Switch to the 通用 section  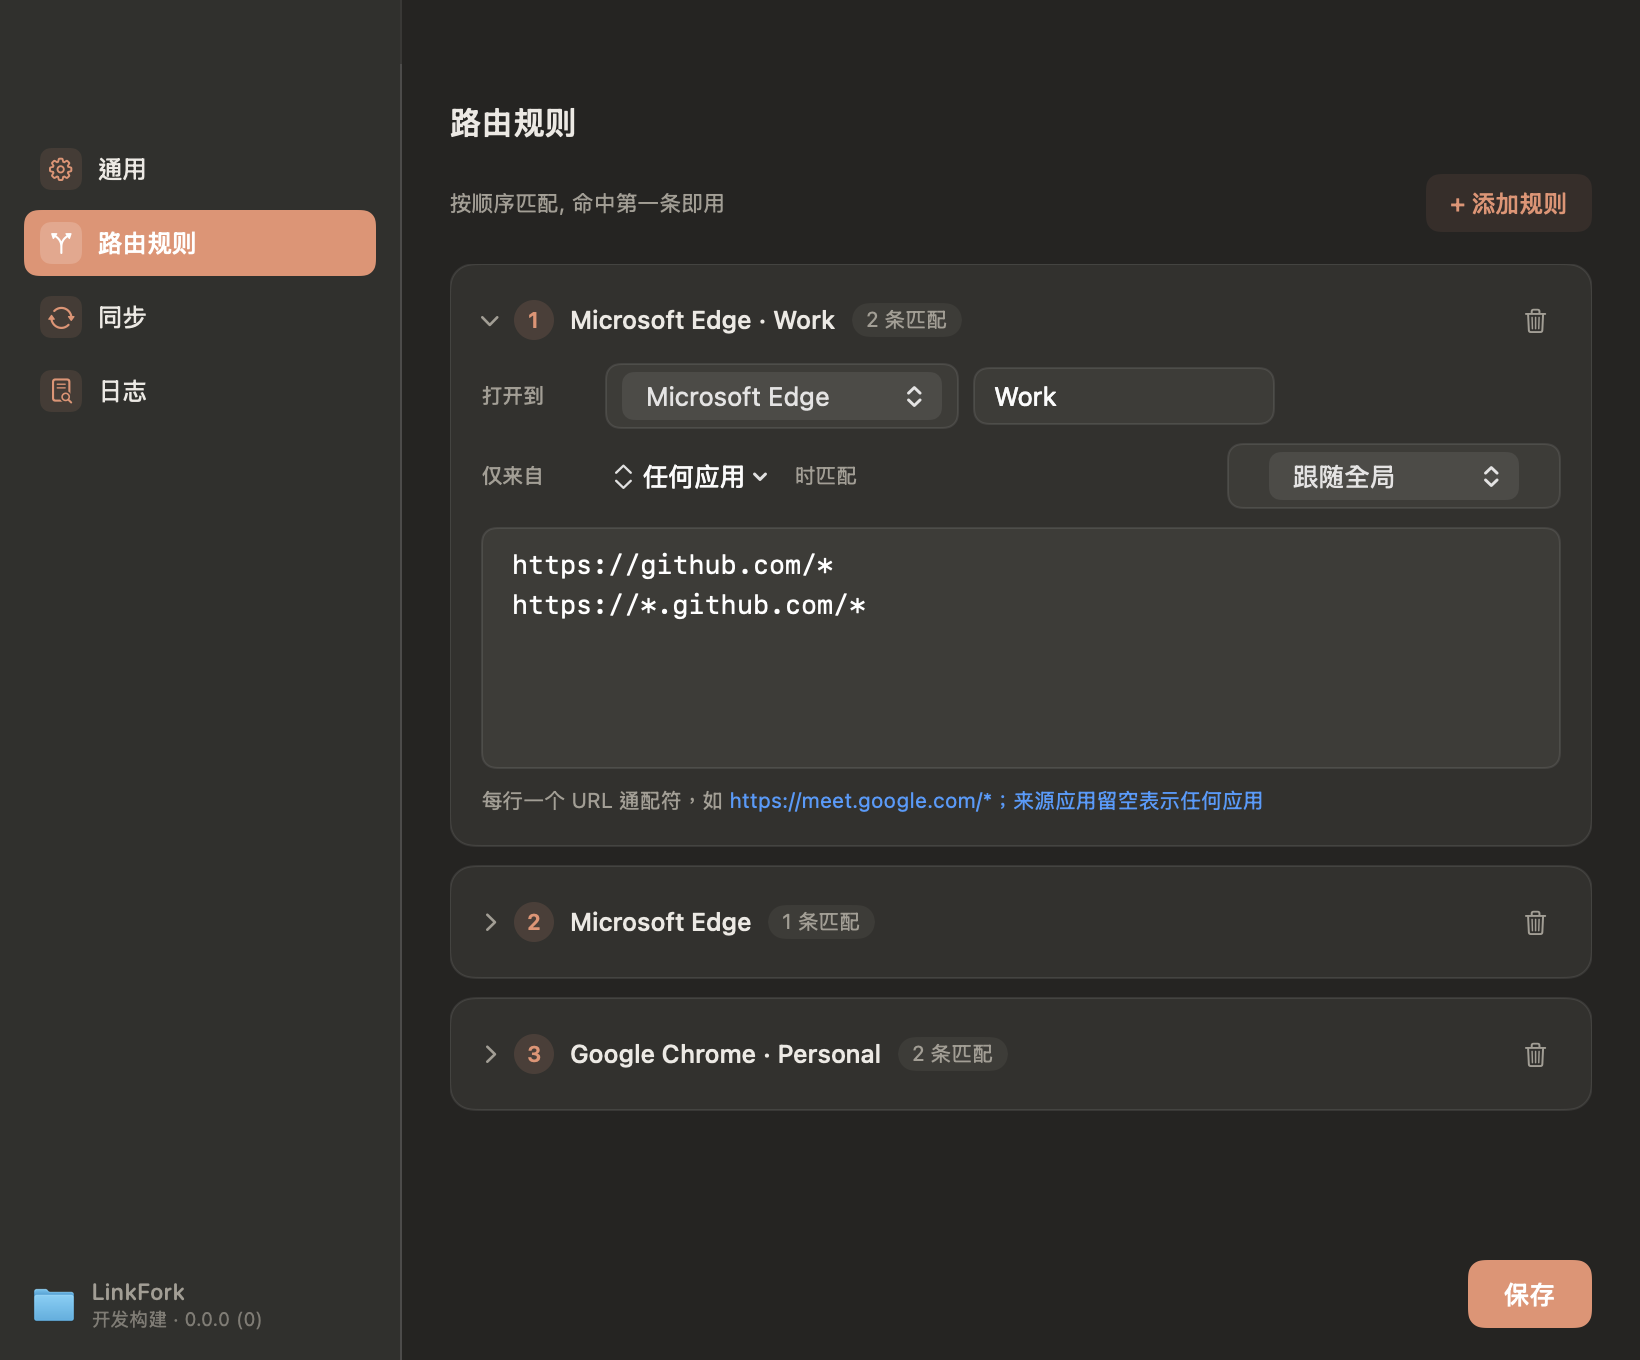(x=200, y=169)
